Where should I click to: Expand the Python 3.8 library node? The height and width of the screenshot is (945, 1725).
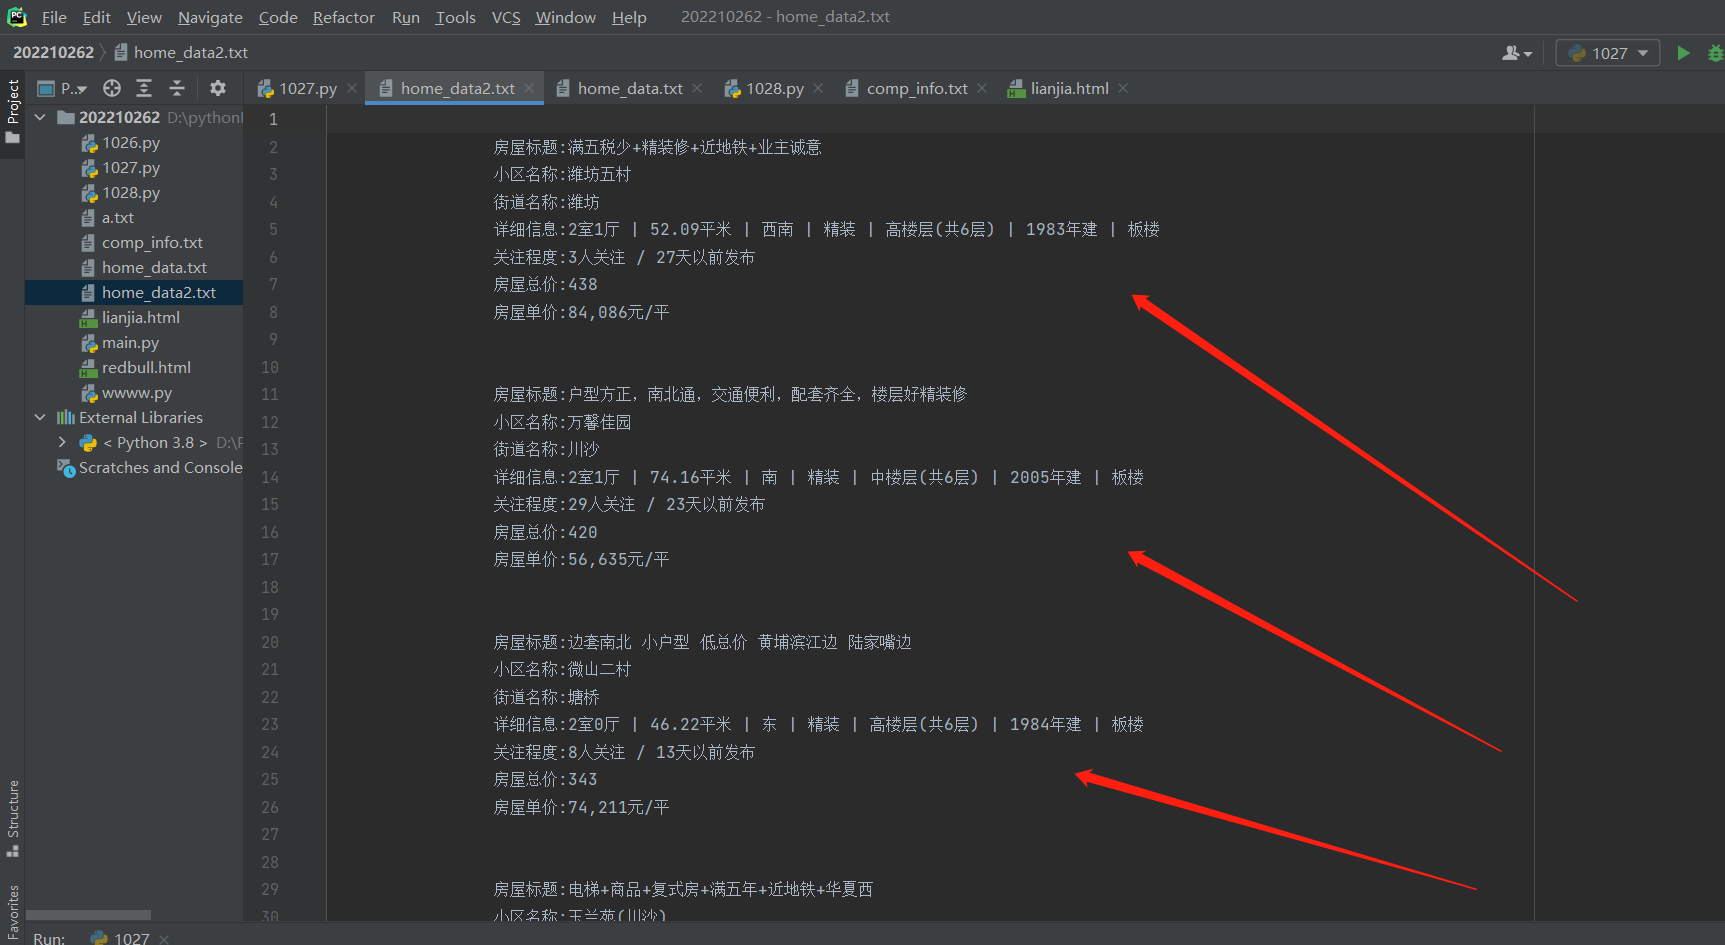[x=62, y=442]
